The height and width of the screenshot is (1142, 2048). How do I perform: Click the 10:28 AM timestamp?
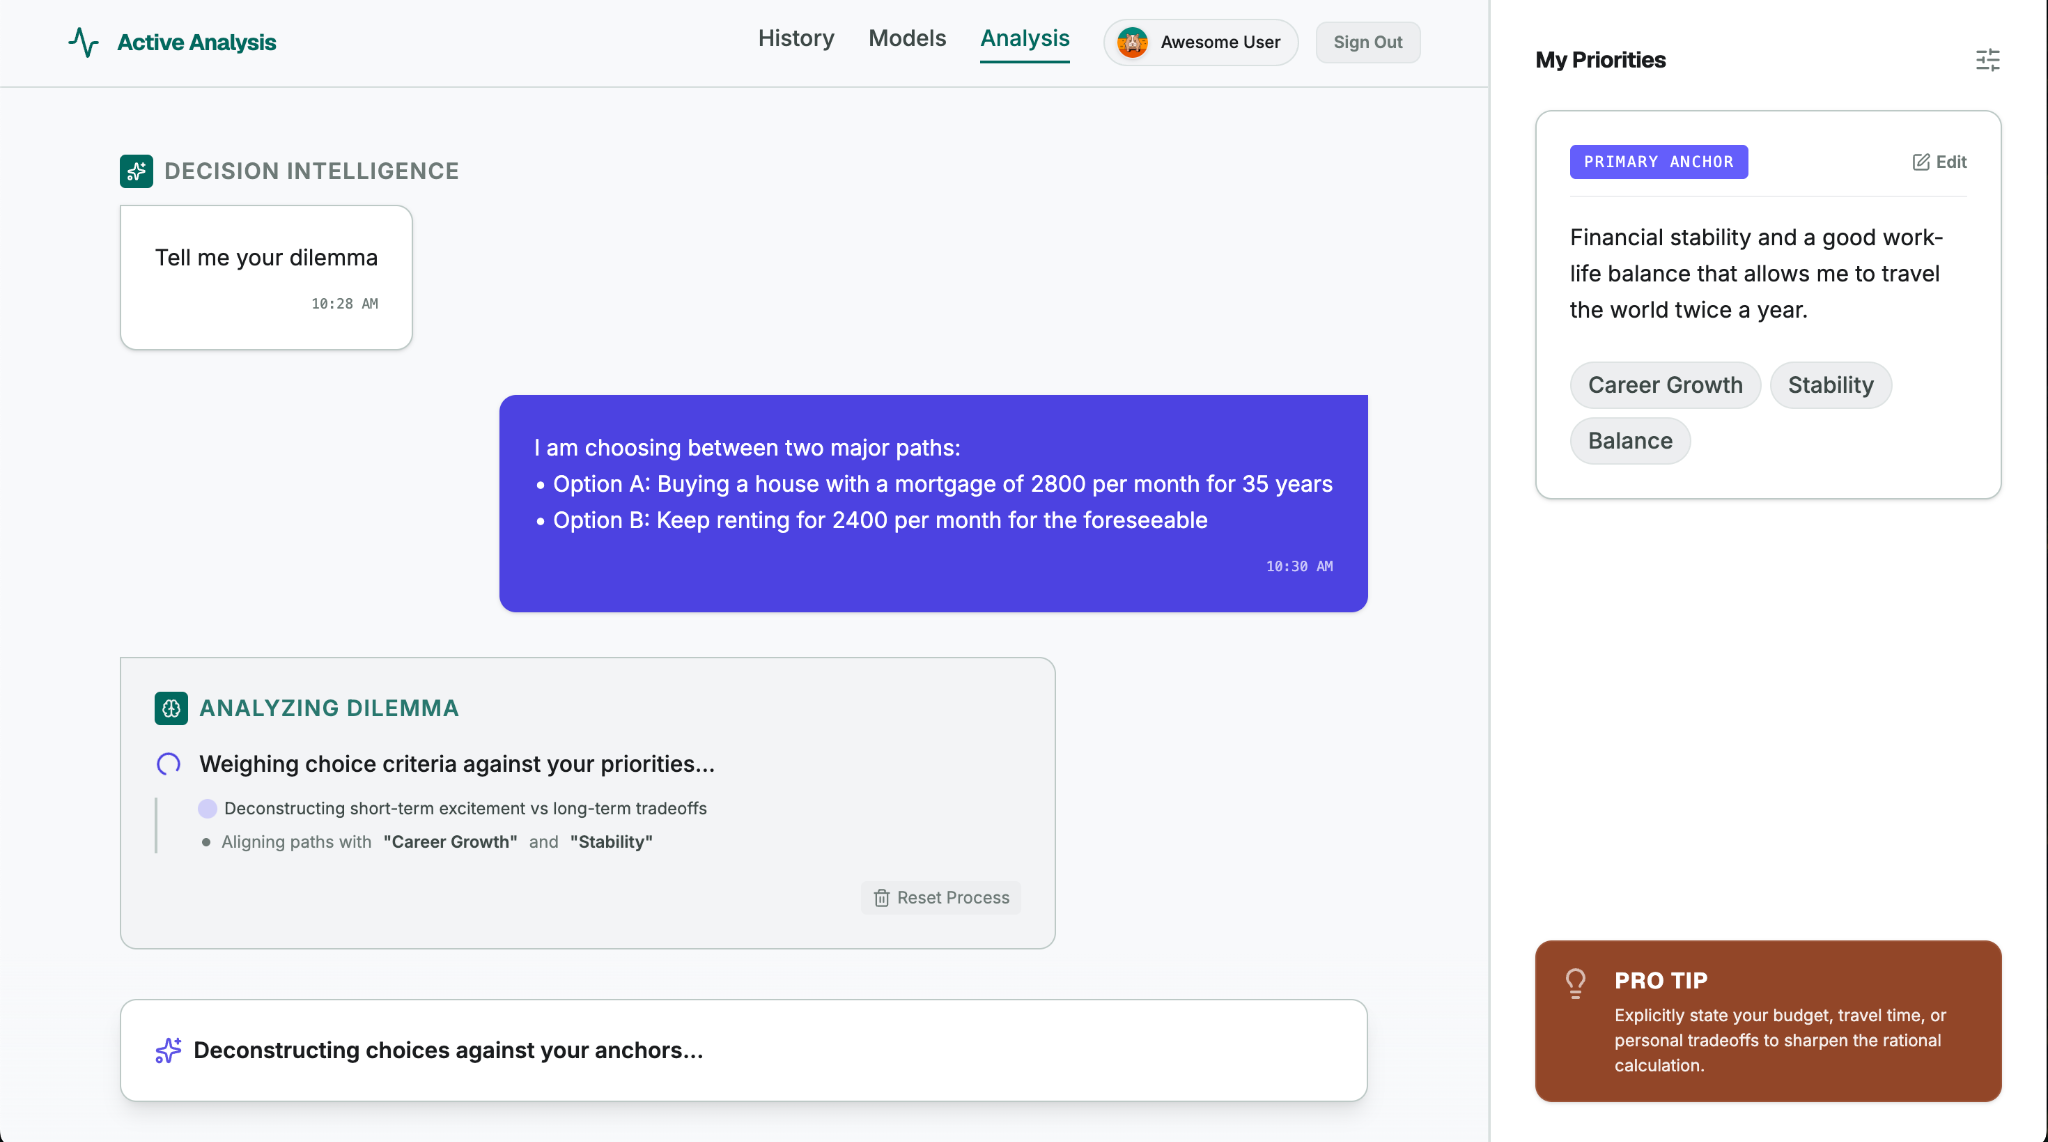tap(344, 304)
